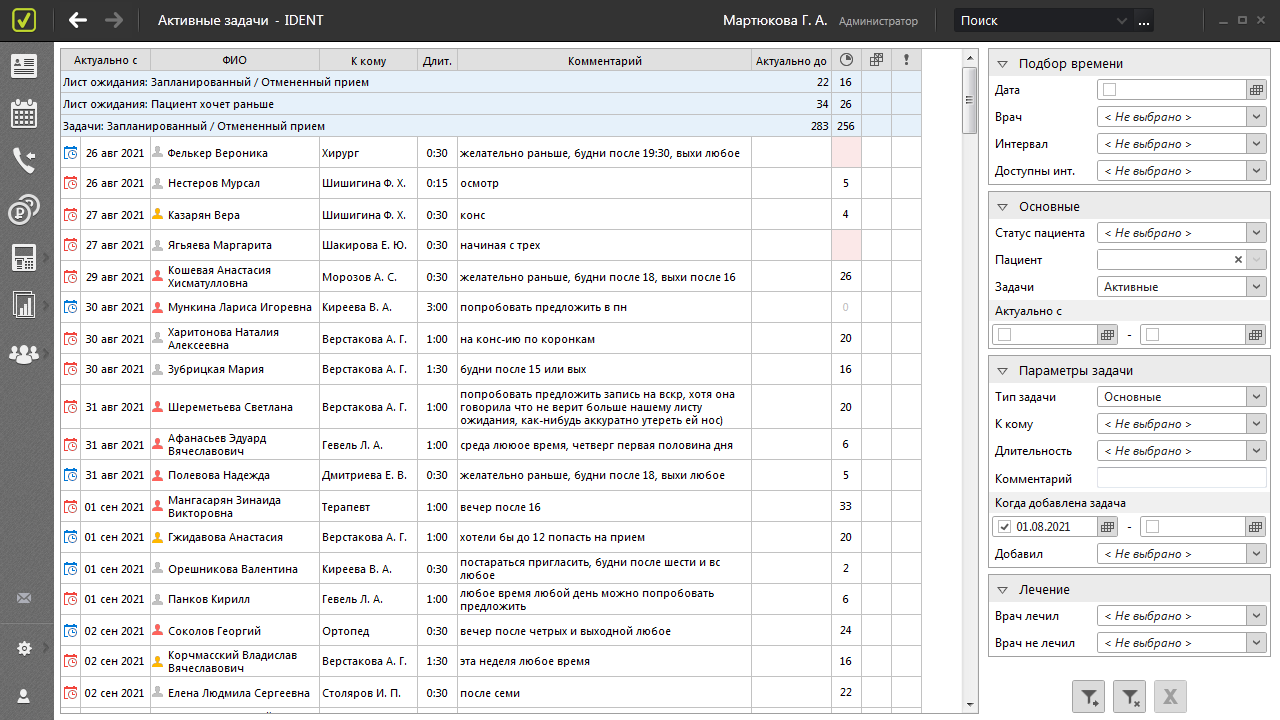Enable the Дата checkbox

click(1109, 90)
